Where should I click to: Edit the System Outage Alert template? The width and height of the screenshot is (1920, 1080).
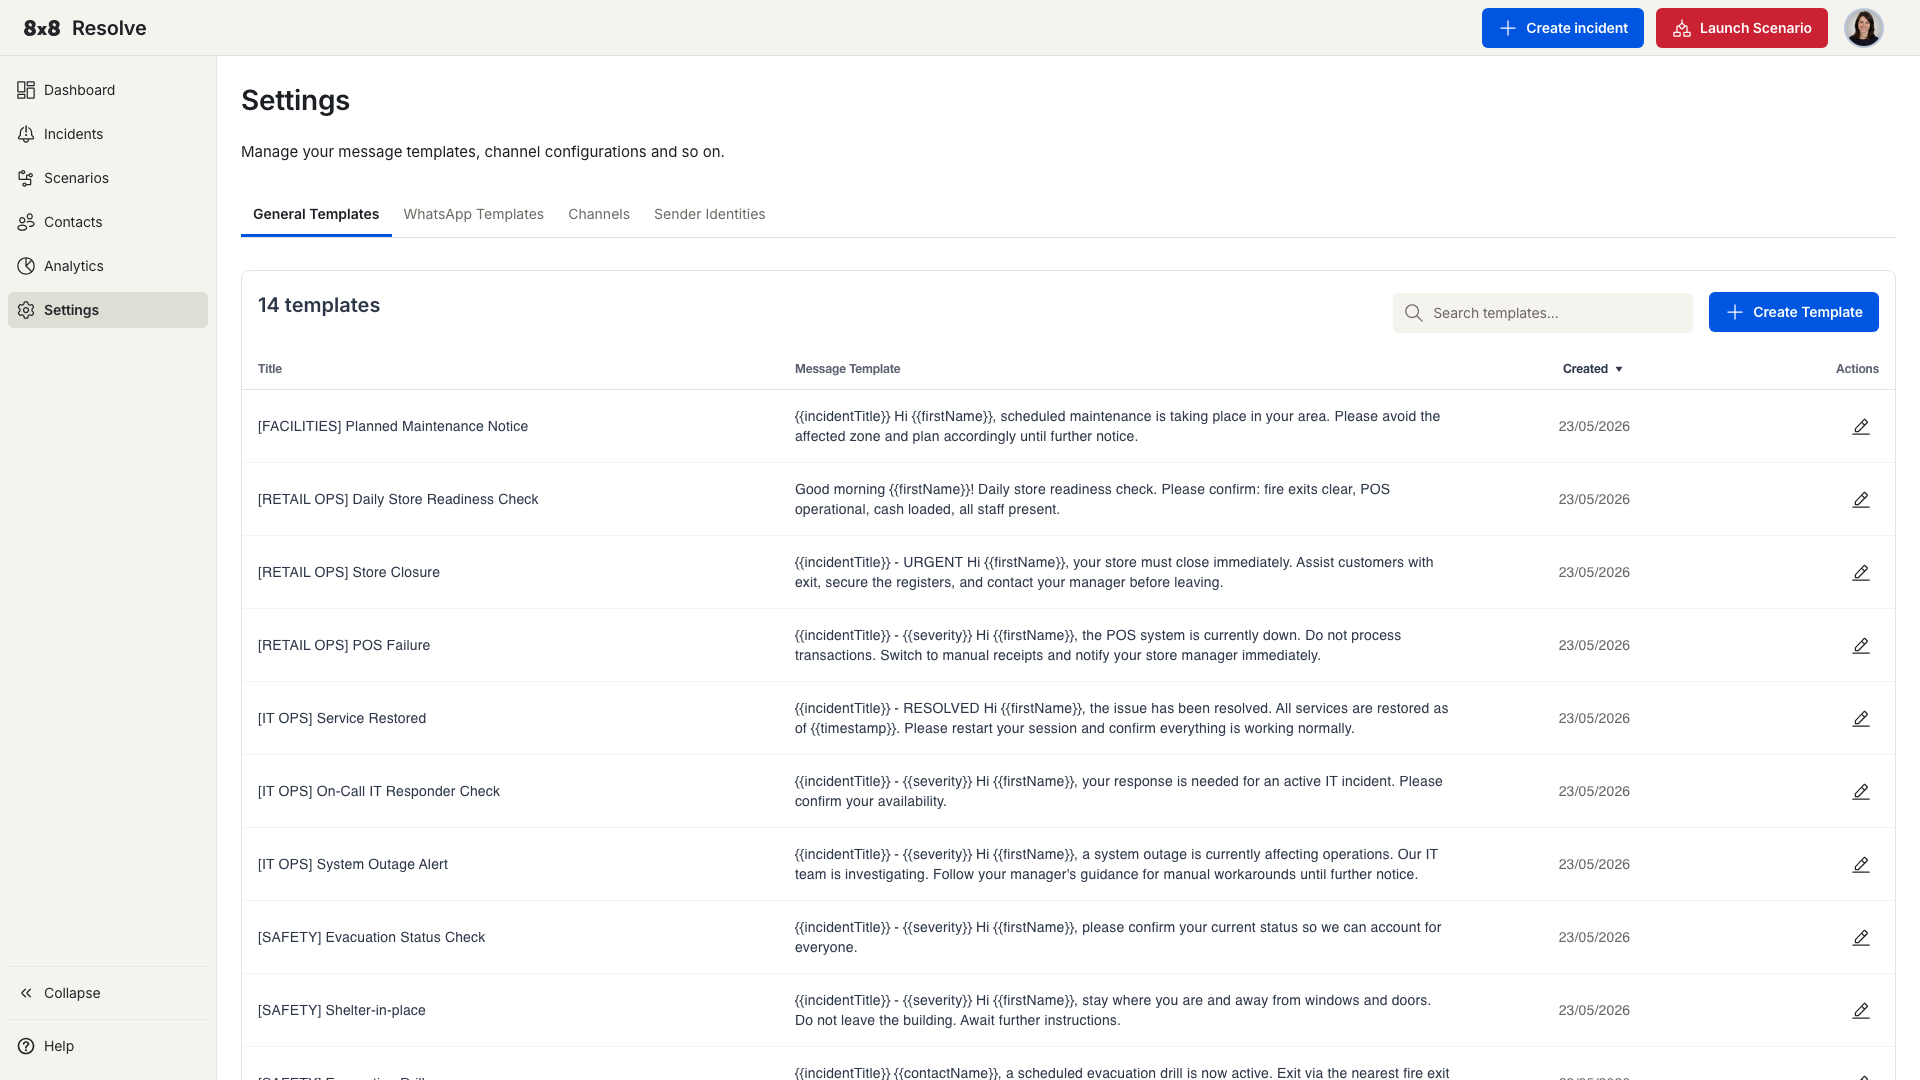click(x=1860, y=864)
